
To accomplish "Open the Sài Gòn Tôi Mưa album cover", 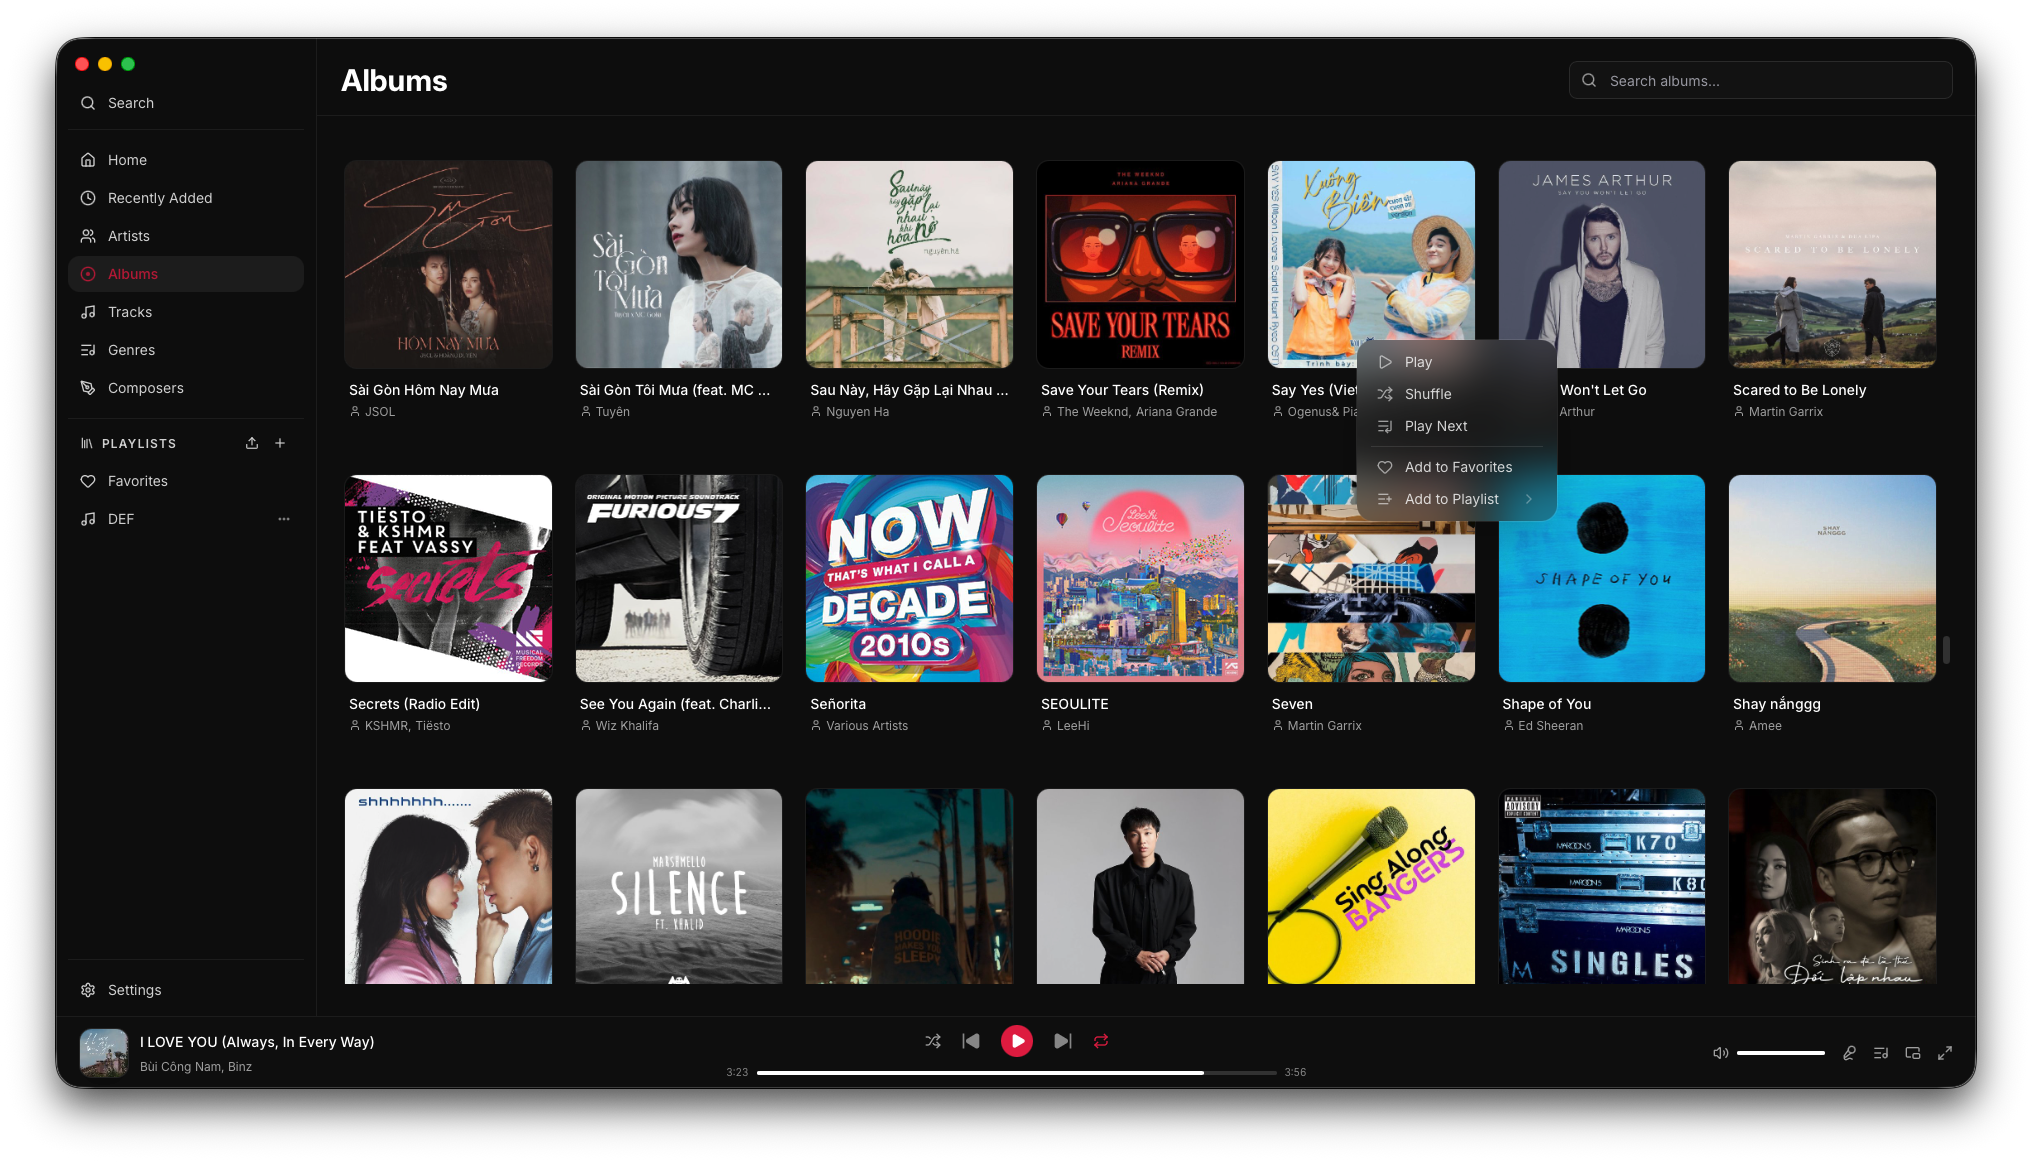I will 679,265.
